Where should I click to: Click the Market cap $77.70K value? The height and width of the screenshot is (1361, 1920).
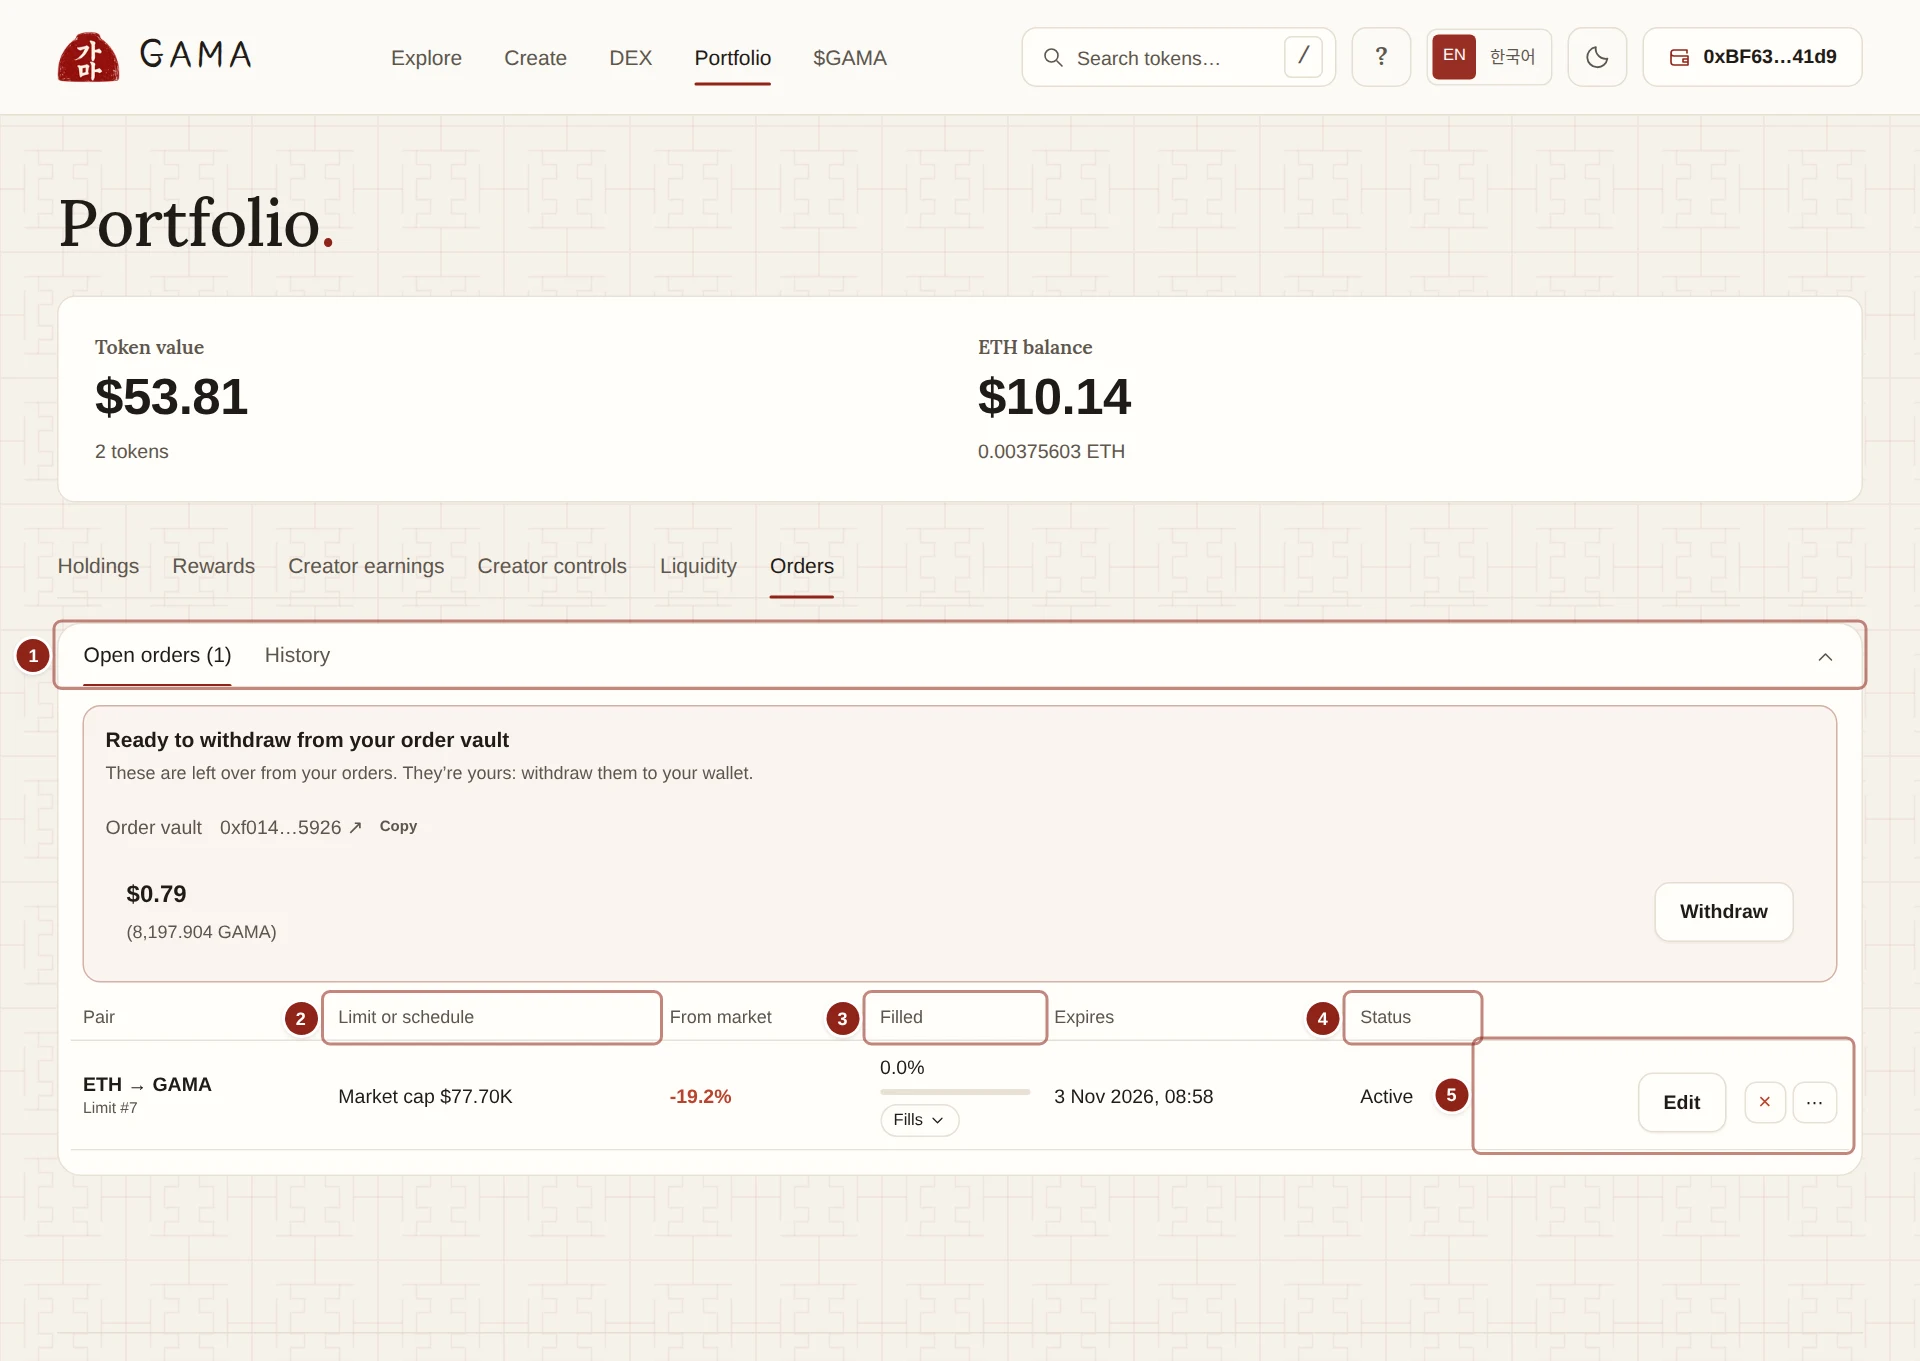coord(425,1096)
